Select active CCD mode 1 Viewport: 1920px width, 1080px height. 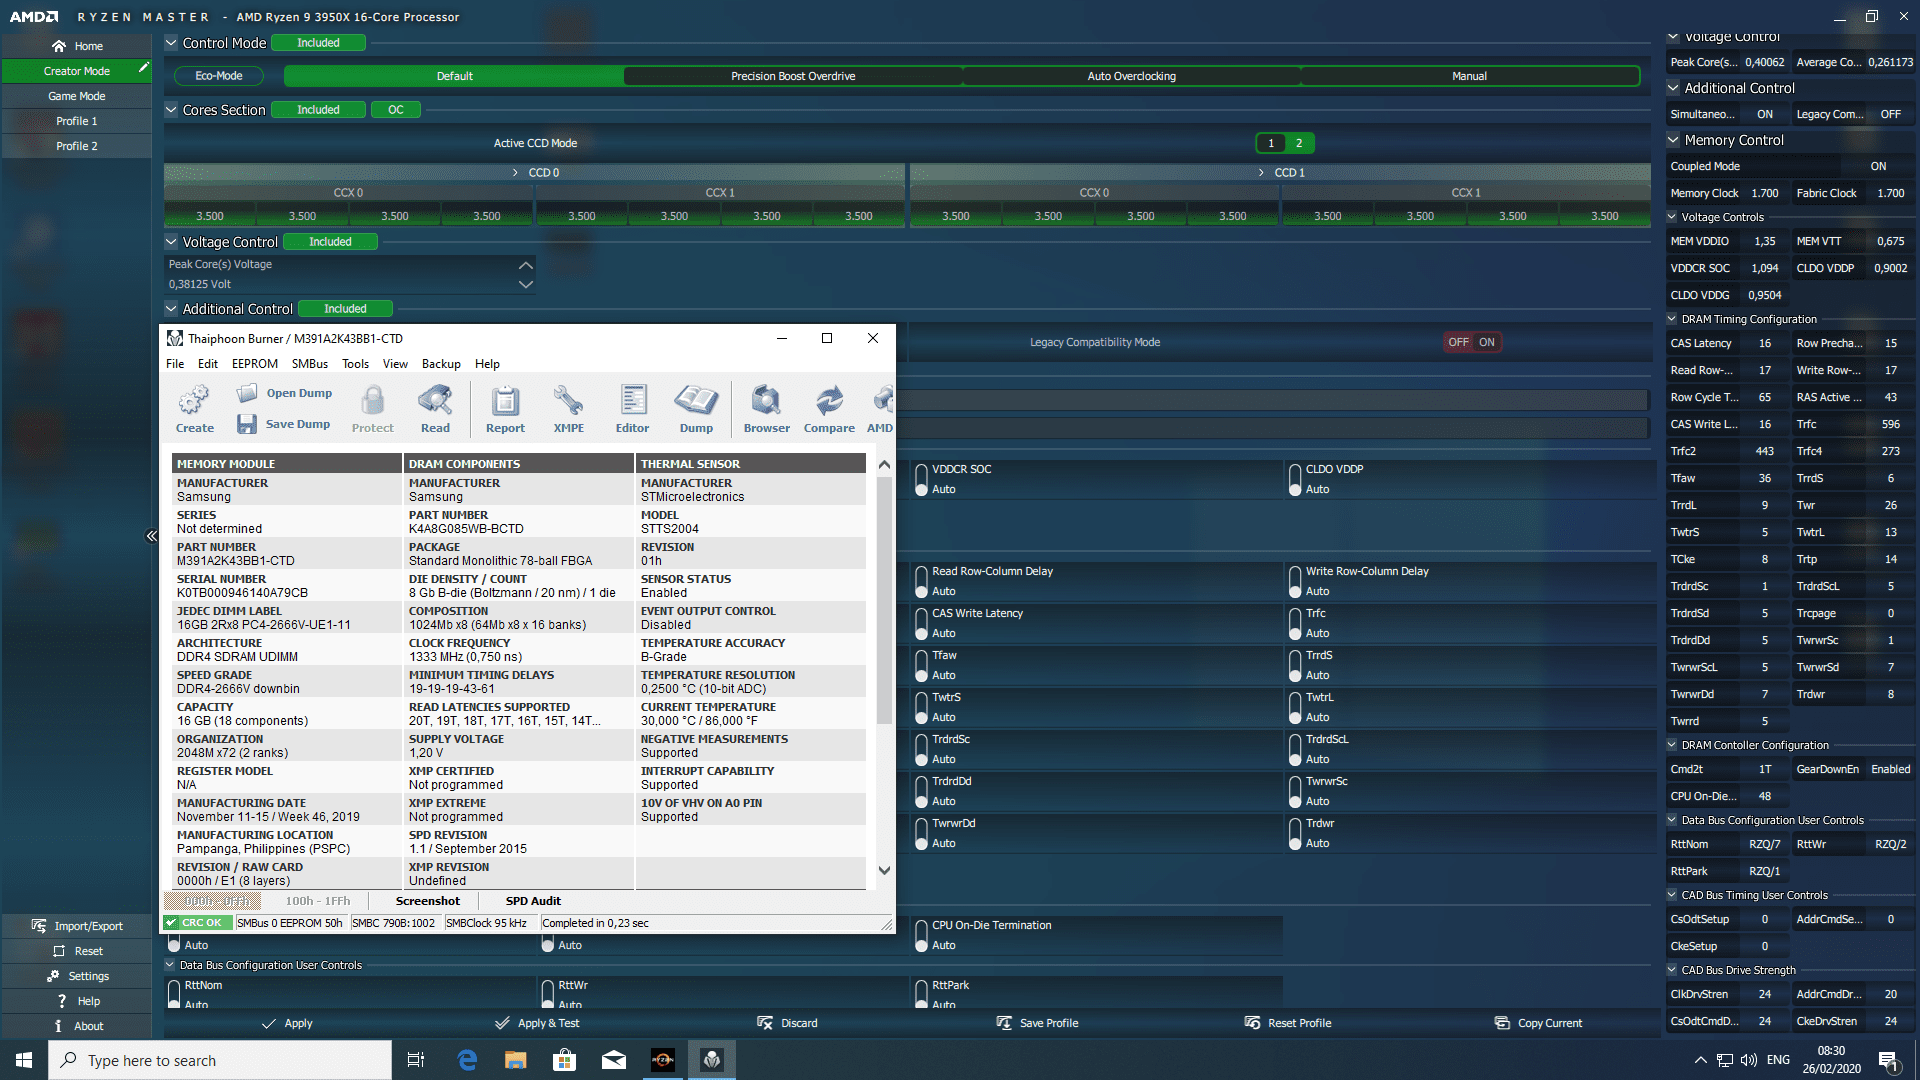click(x=1271, y=143)
